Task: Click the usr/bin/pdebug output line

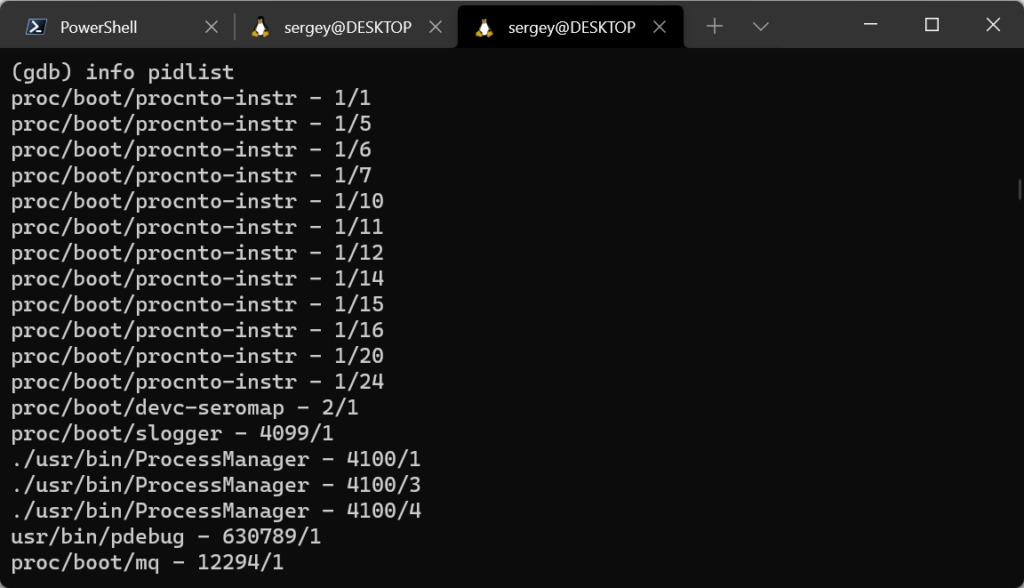Action: click(x=166, y=537)
